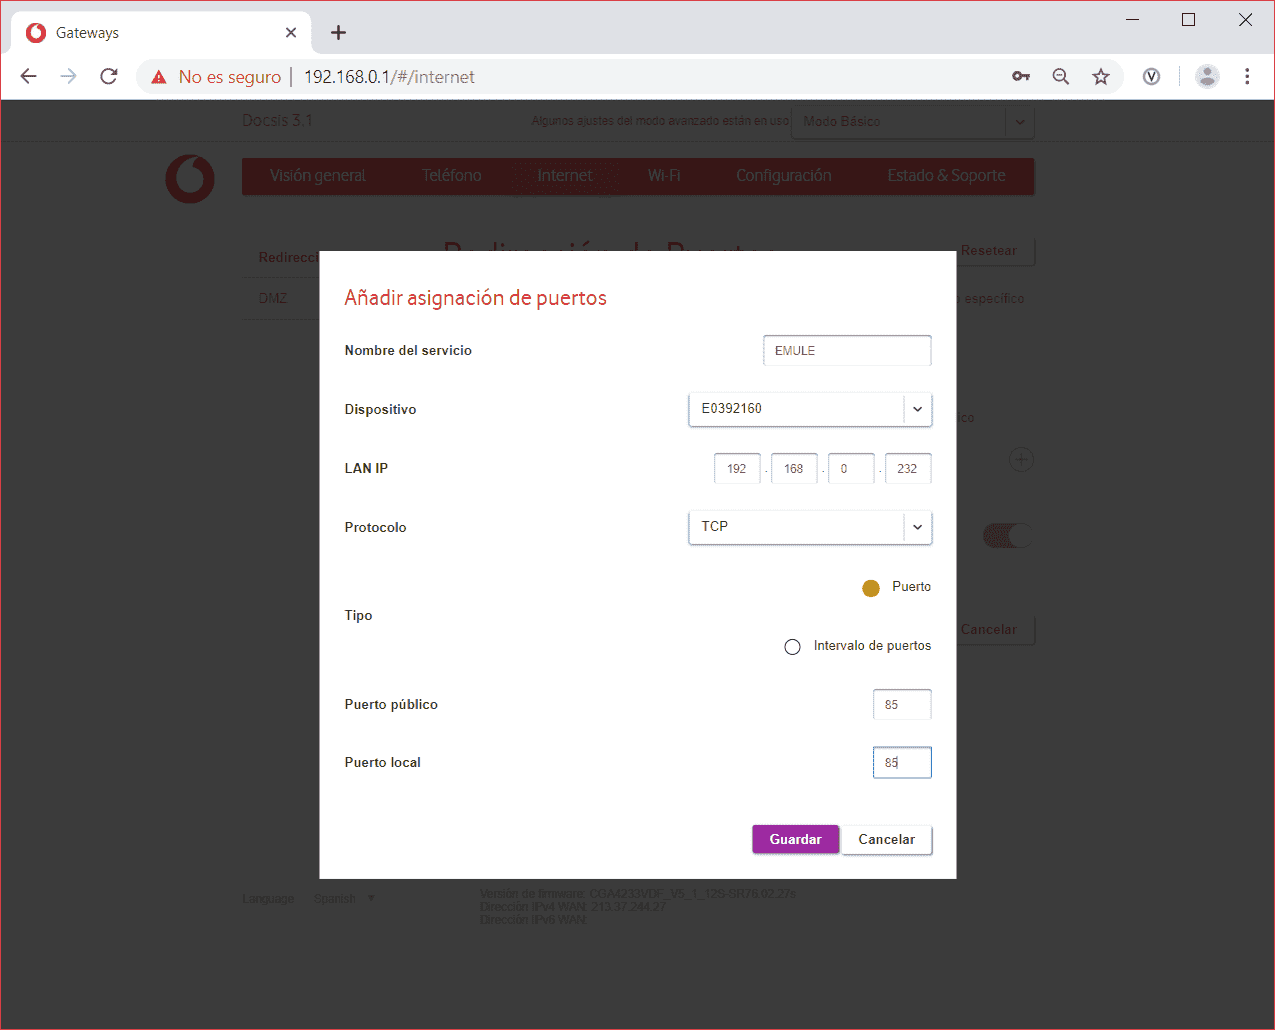Click the 'Dispositivo' label

[x=380, y=410]
